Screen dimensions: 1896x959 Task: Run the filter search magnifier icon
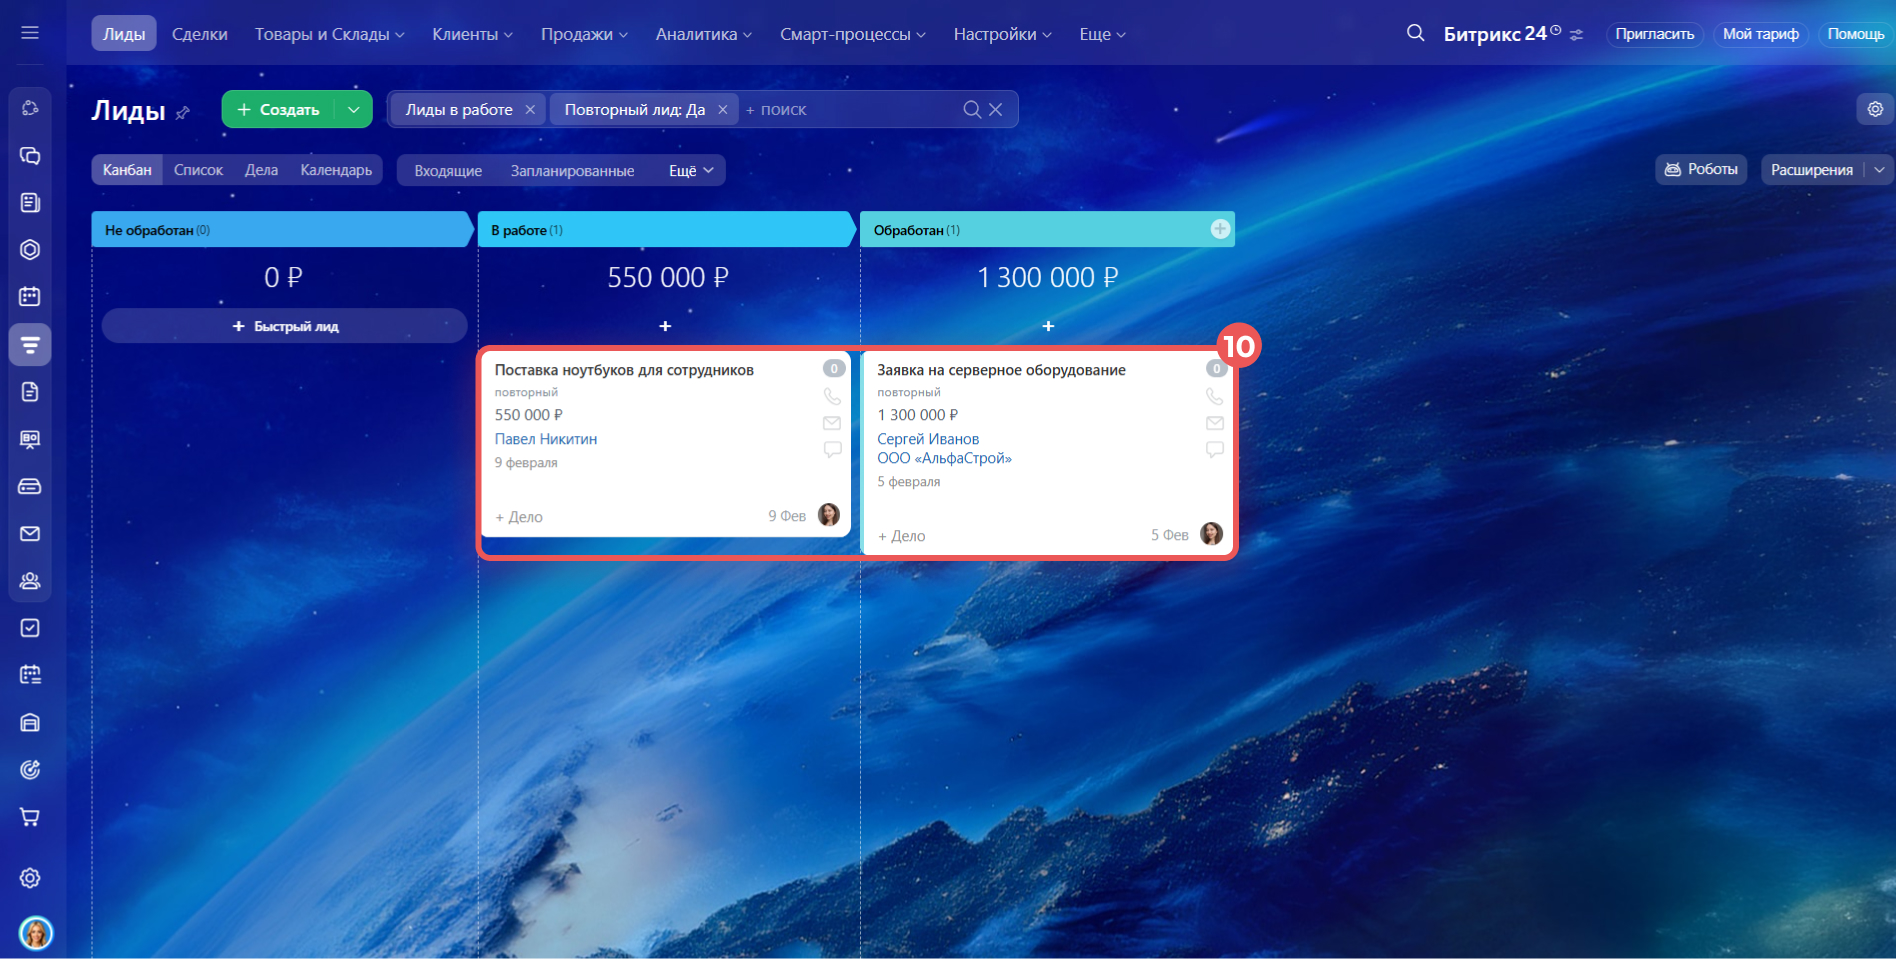971,109
